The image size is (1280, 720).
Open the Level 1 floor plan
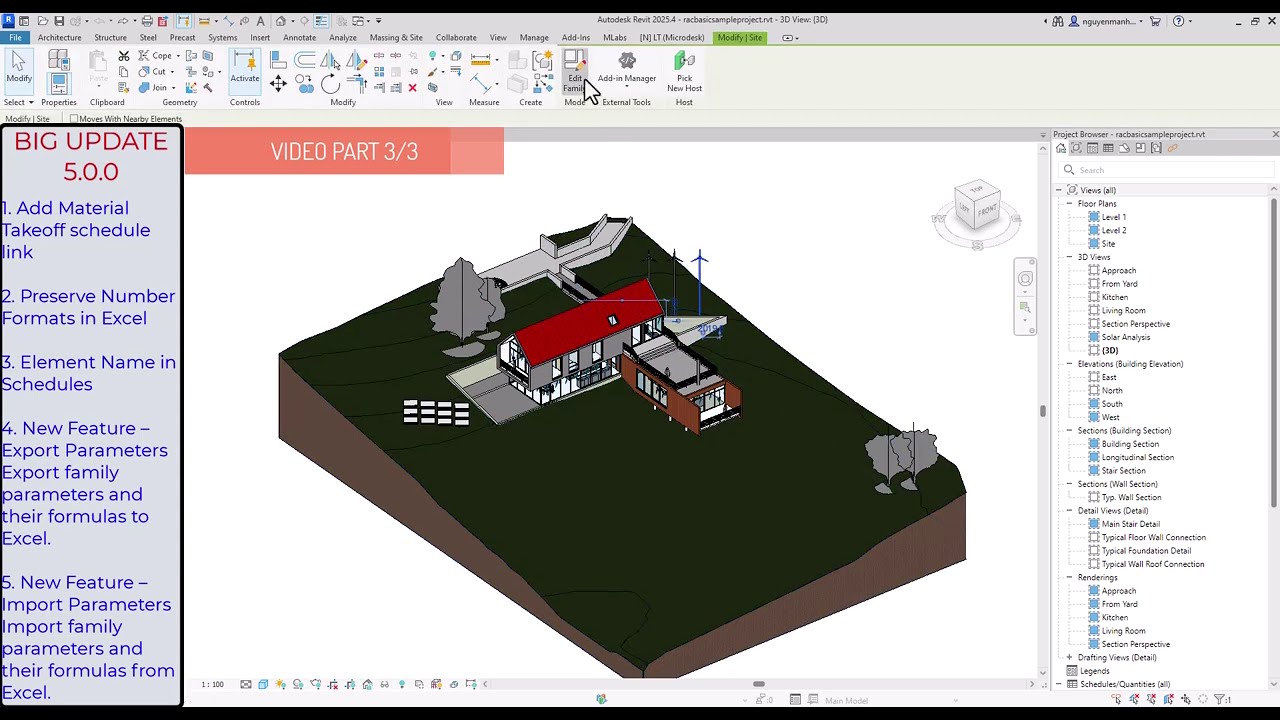(x=1113, y=217)
